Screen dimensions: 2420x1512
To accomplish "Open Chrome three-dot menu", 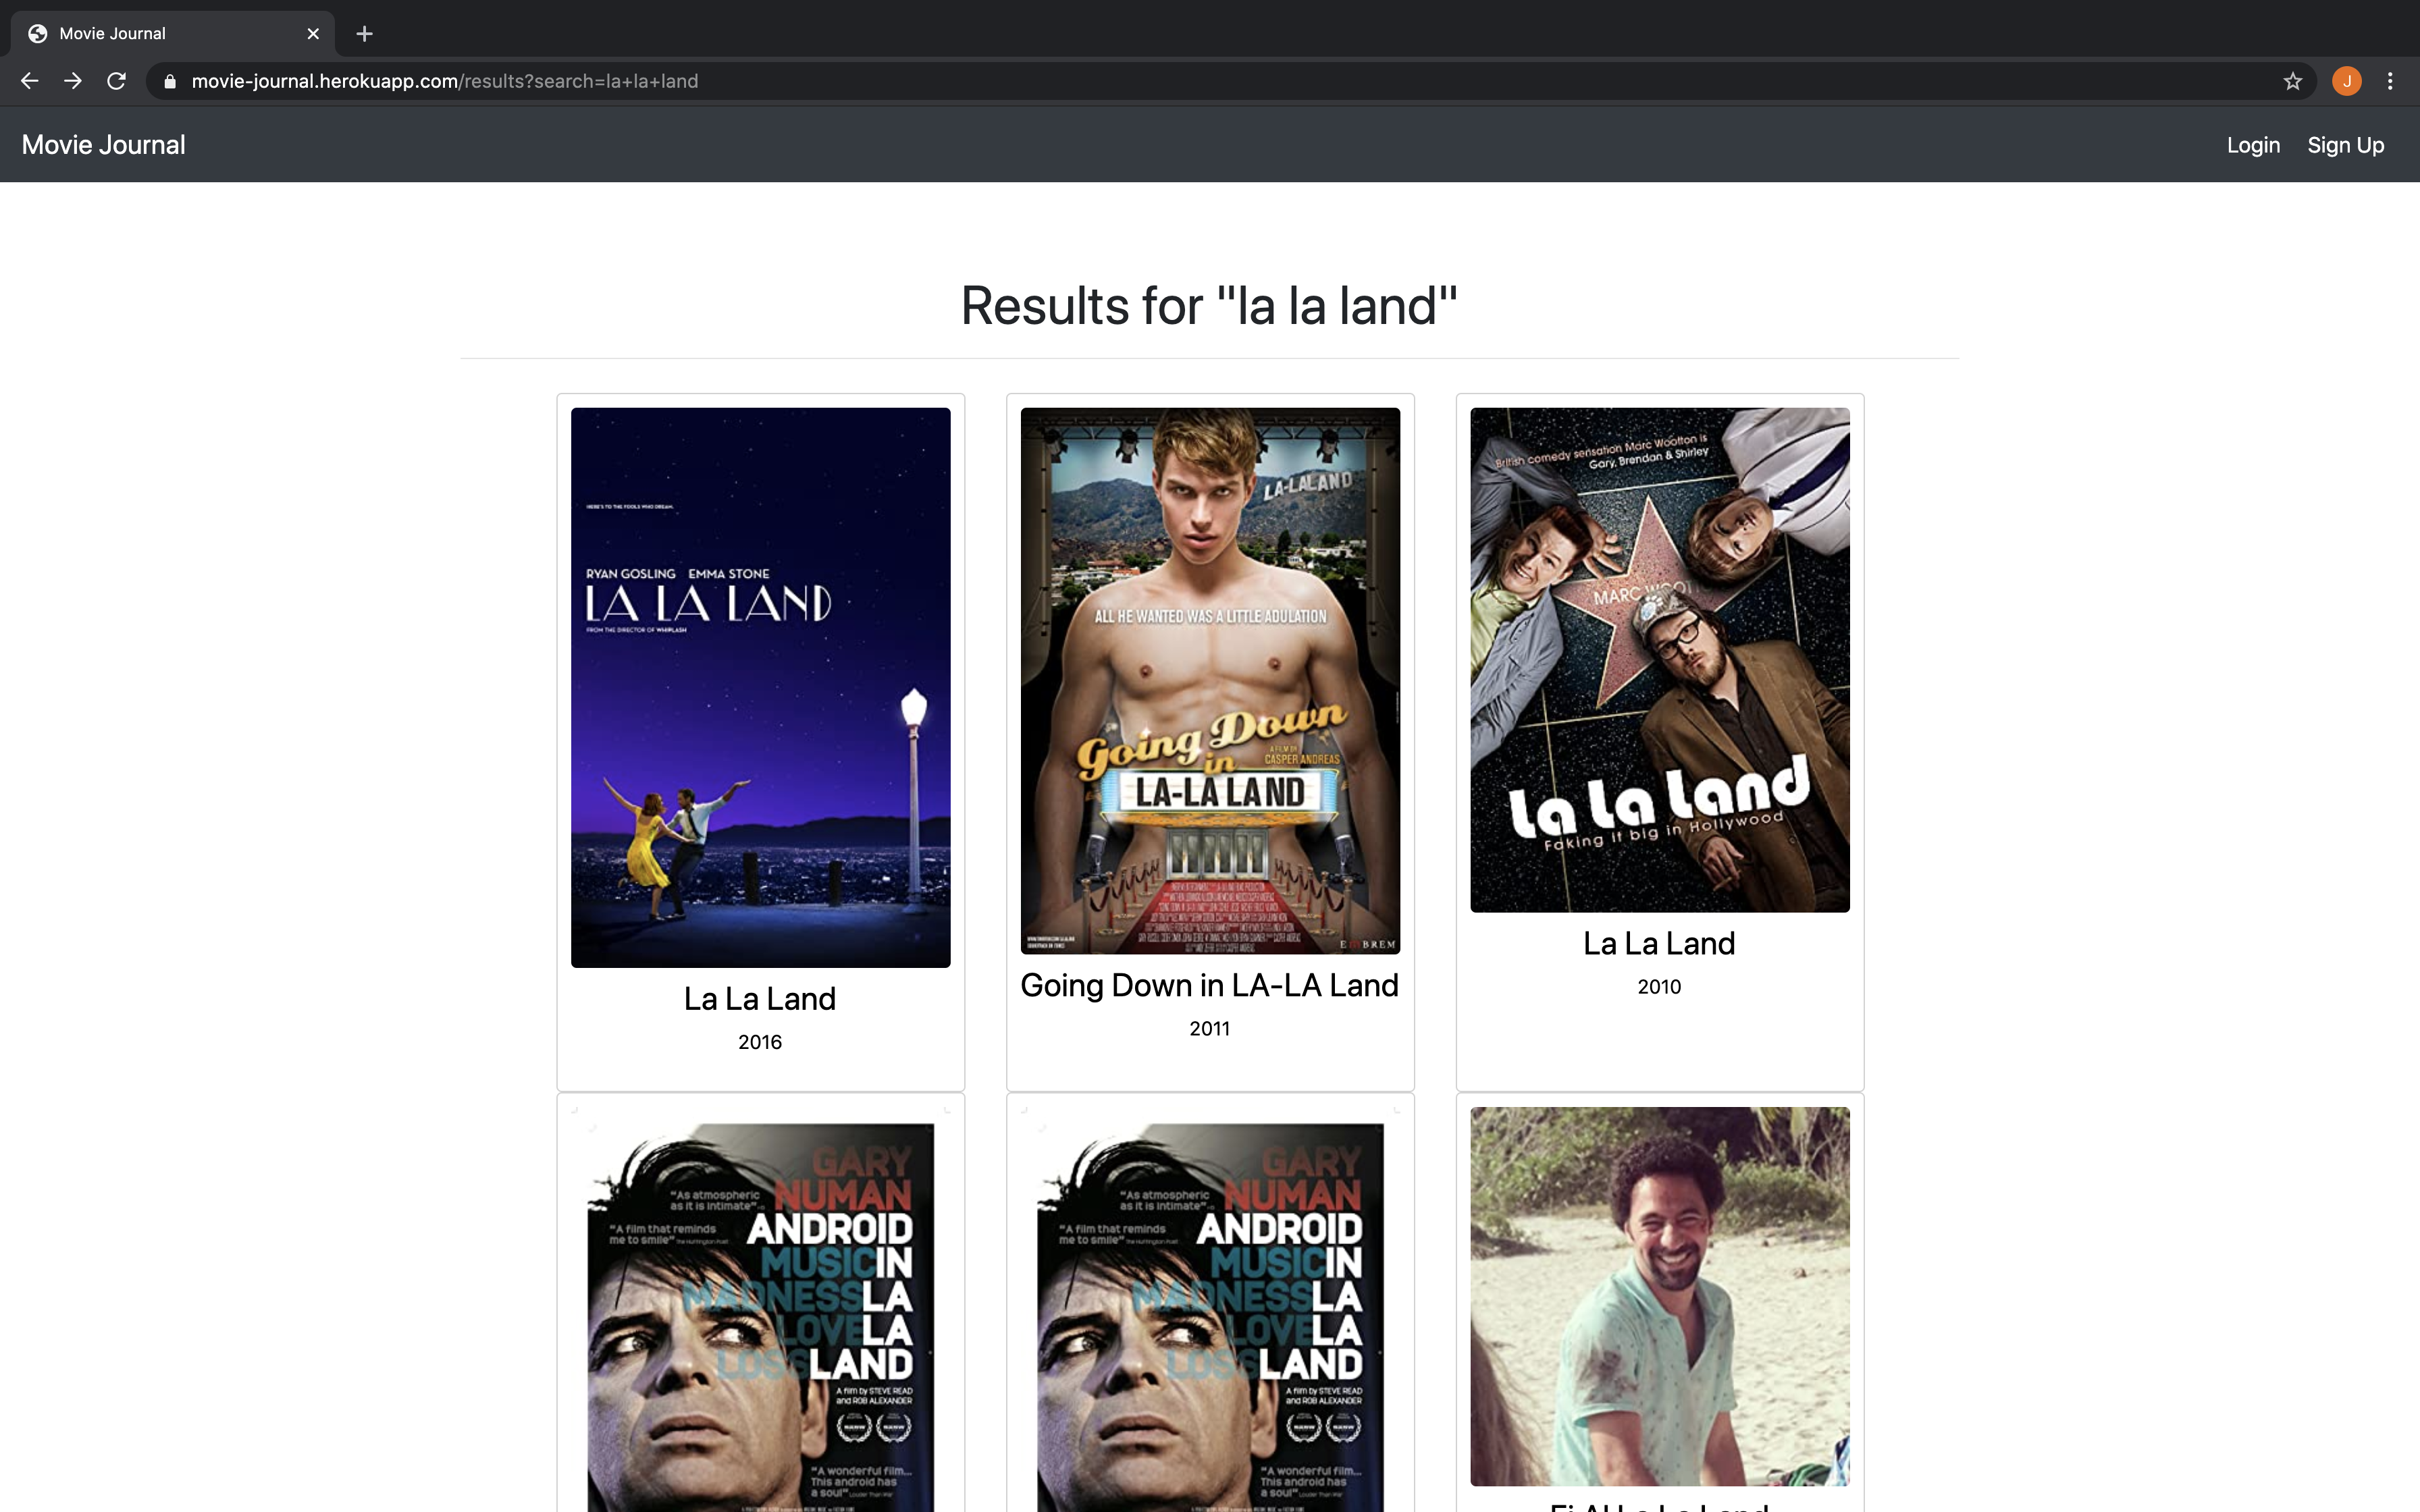I will (x=2390, y=81).
